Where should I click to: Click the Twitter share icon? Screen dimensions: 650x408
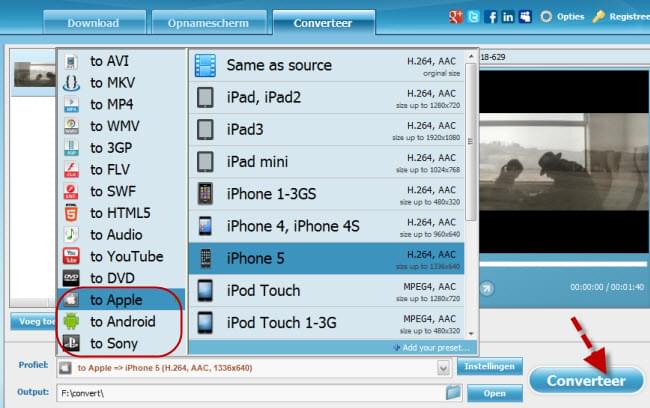[x=473, y=17]
